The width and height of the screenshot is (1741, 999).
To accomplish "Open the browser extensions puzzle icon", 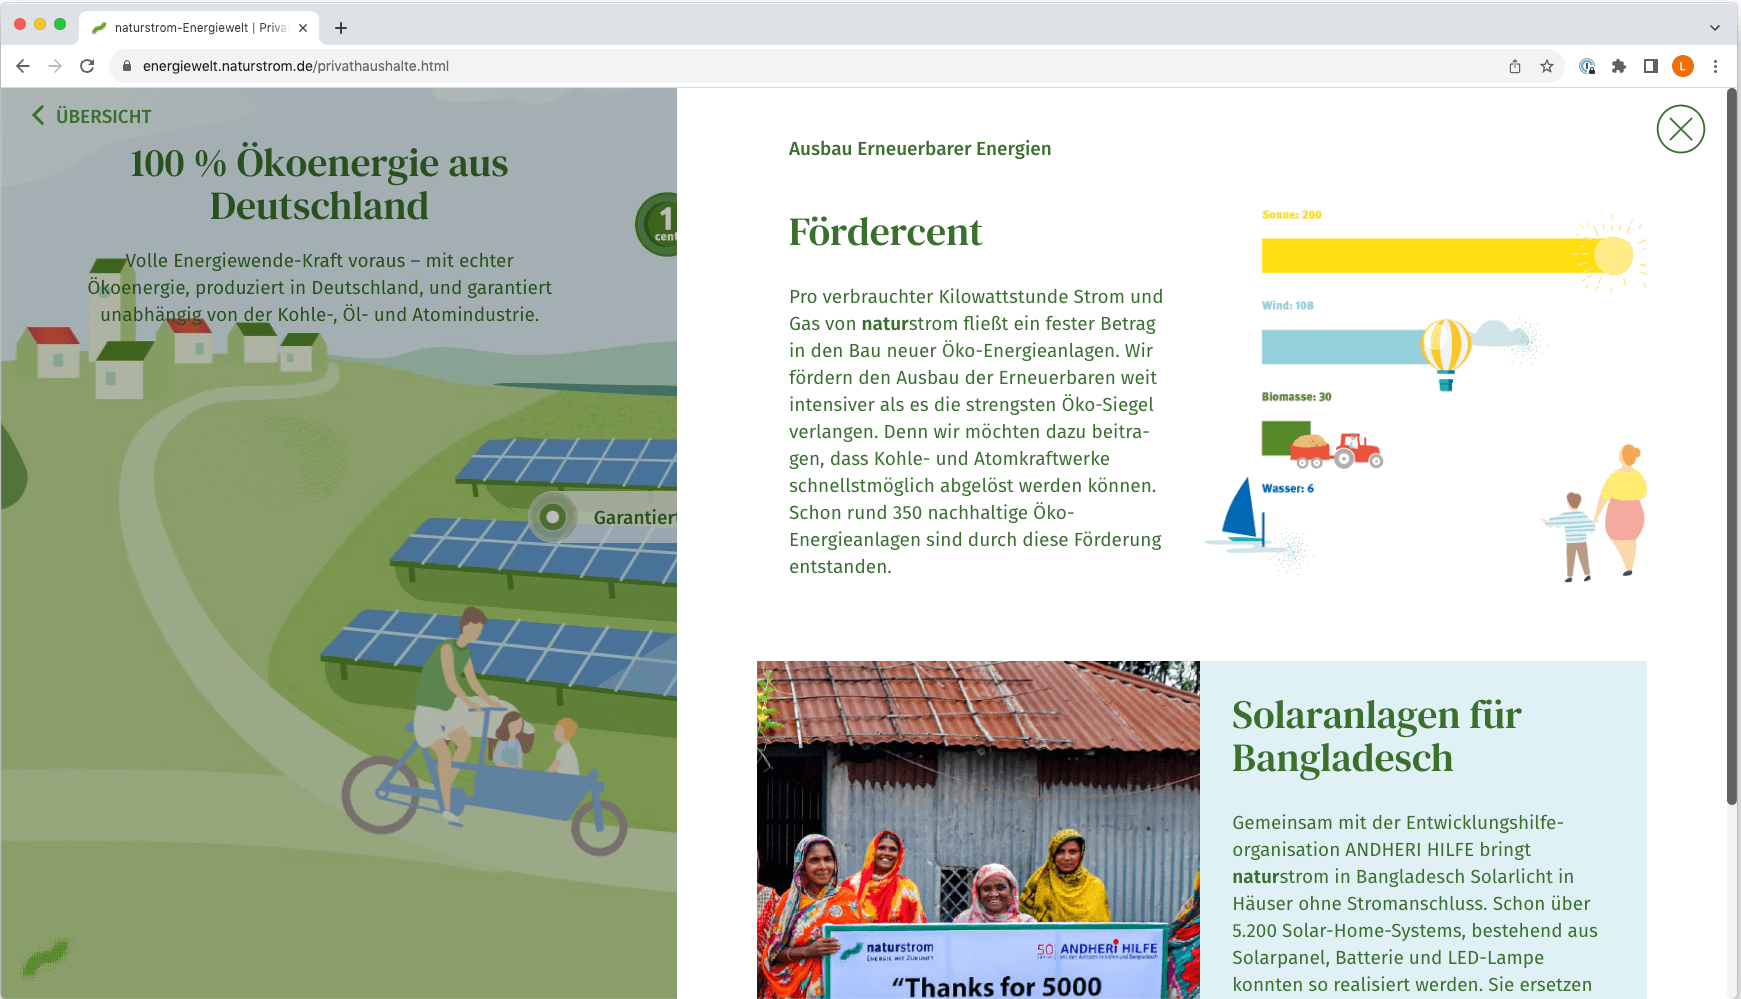I will pos(1619,66).
